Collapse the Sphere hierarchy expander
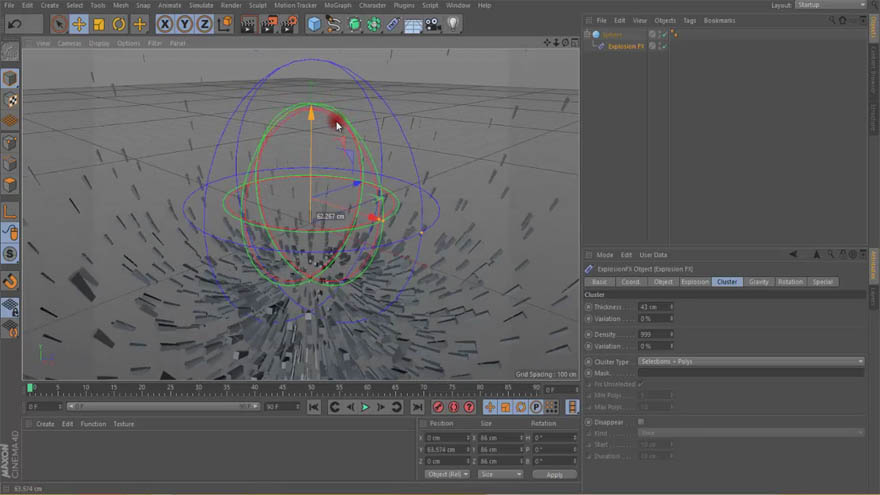 pos(587,35)
